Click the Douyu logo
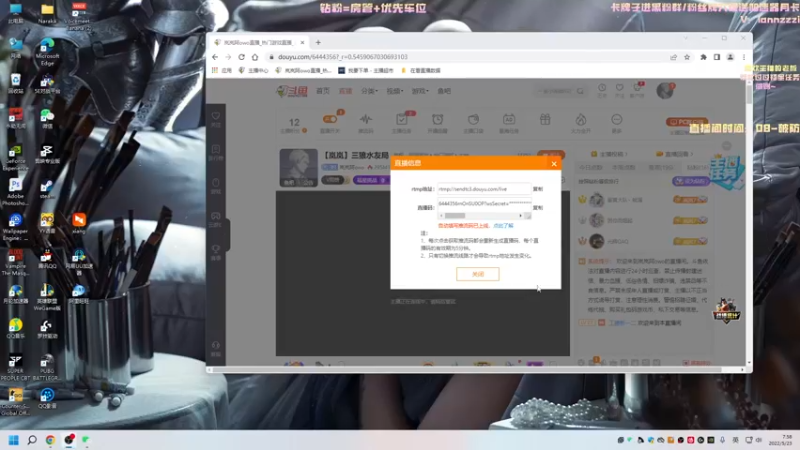800x450 pixels. 292,91
